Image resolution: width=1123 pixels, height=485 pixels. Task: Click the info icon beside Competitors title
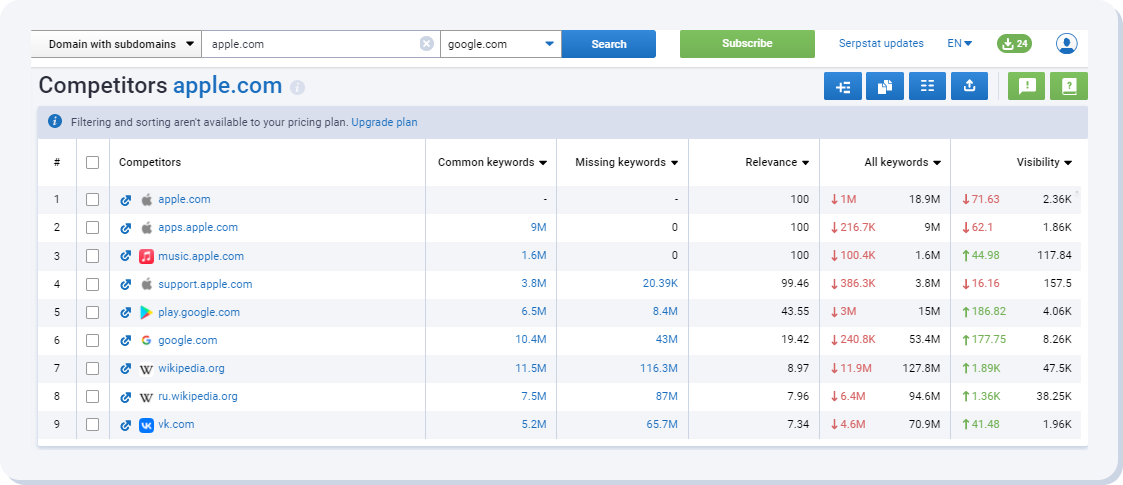click(297, 88)
